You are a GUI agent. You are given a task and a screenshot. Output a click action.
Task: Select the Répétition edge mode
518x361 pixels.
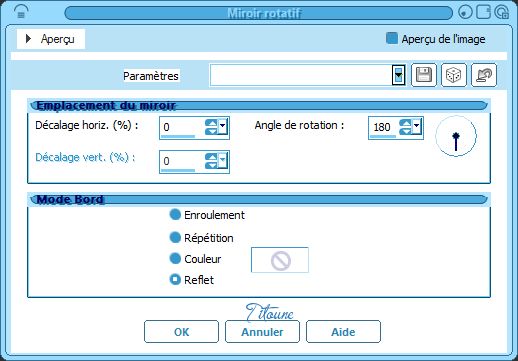pos(175,237)
